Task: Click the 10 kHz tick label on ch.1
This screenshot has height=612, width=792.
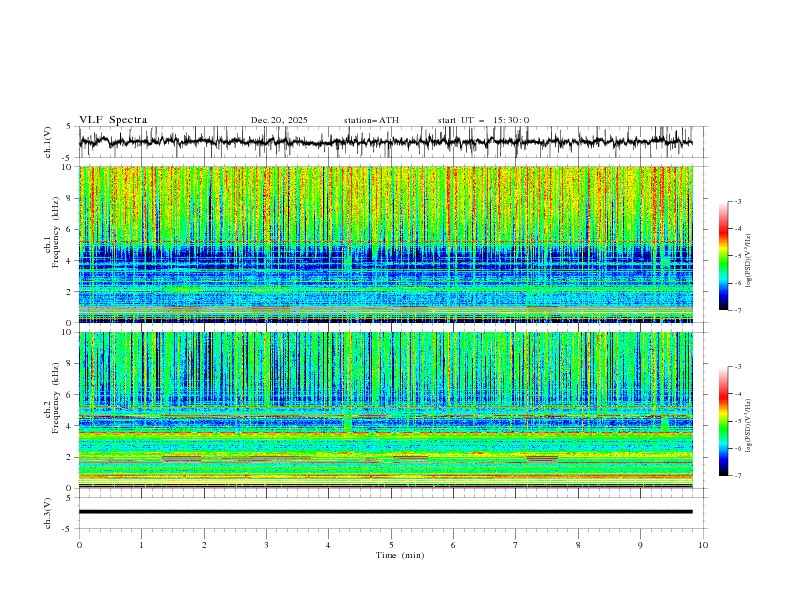Action: (x=66, y=167)
